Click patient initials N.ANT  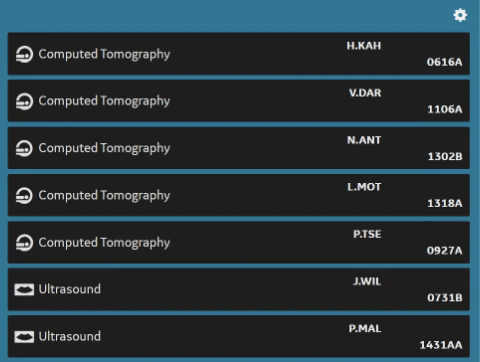pos(364,140)
